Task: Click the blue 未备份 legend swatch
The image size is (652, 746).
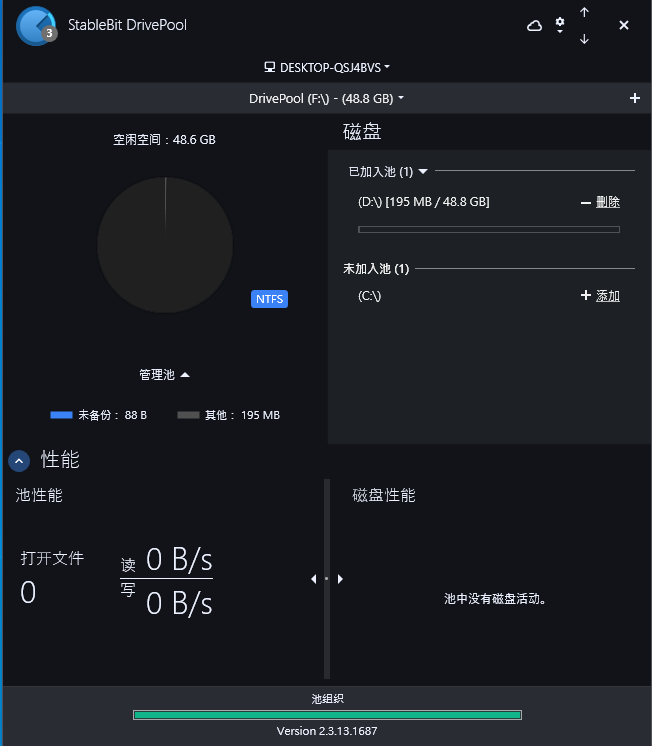Action: pyautogui.click(x=61, y=415)
